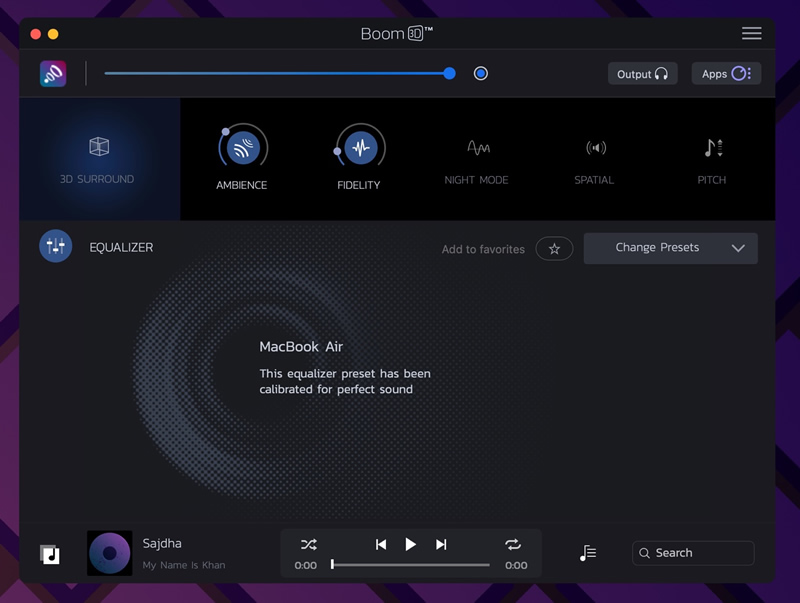Adjust the Fidelity intensity dial knob
This screenshot has width=800, height=603.
click(337, 151)
